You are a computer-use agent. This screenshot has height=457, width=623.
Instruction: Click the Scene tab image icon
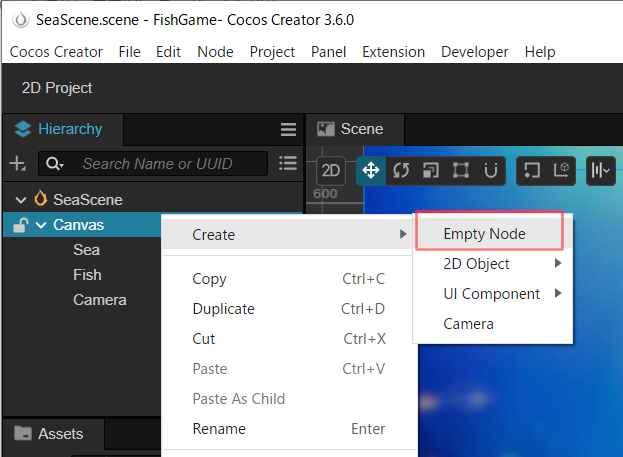(x=325, y=129)
